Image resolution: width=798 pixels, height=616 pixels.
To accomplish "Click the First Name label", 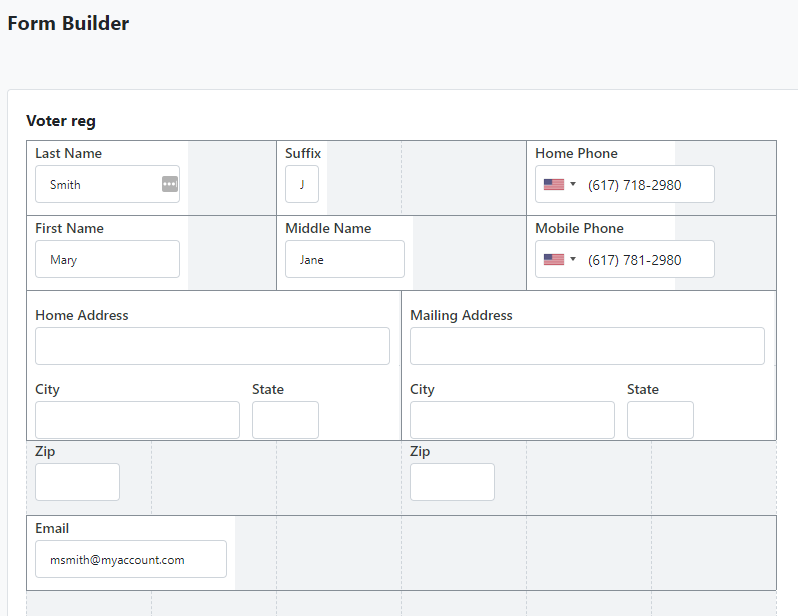I will coord(69,228).
